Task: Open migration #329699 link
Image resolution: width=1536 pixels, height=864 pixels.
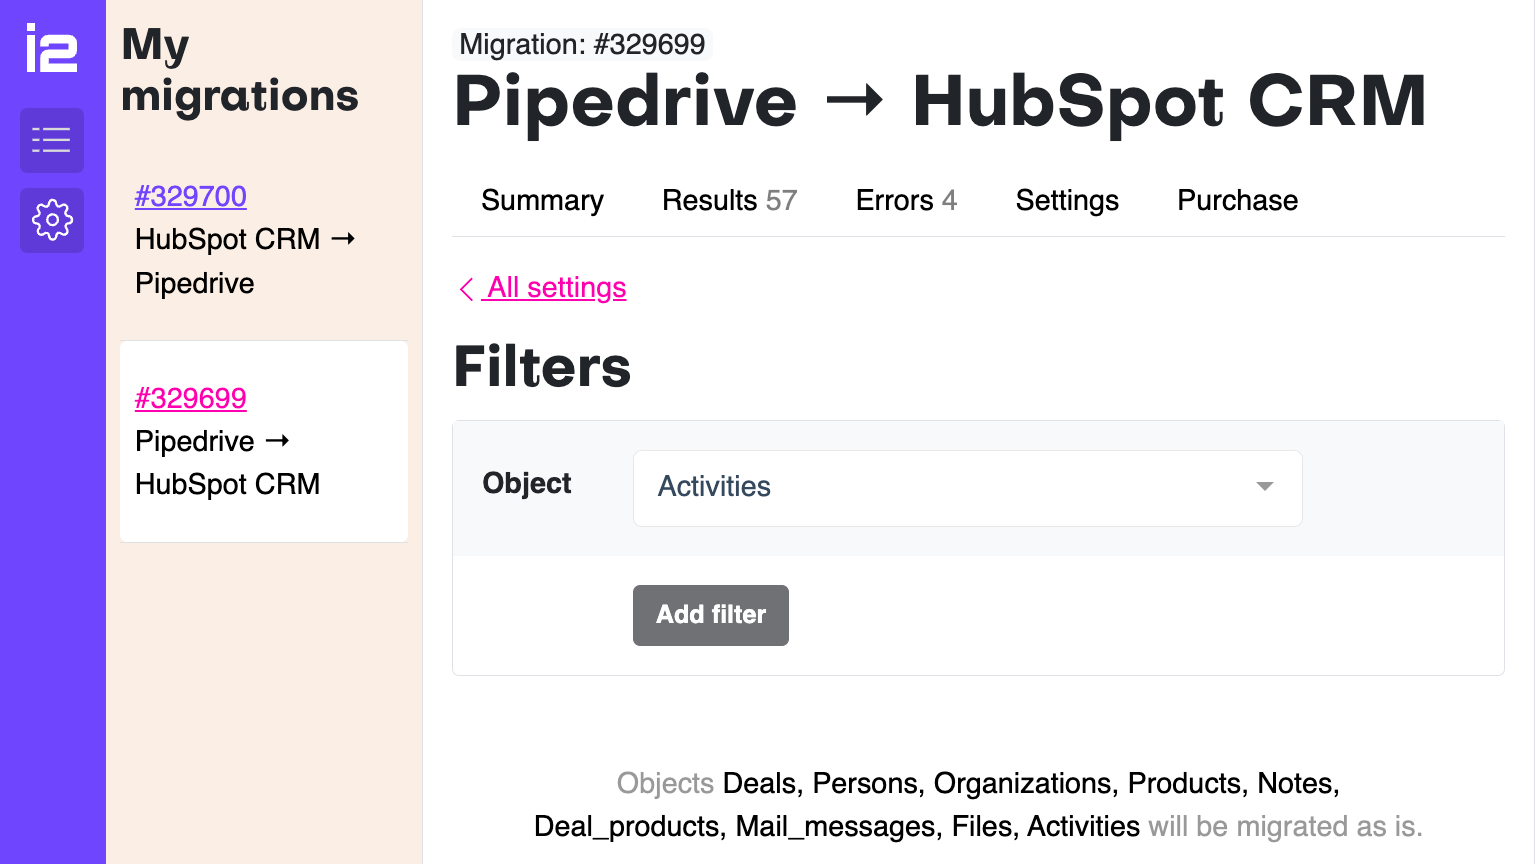Action: coord(191,398)
